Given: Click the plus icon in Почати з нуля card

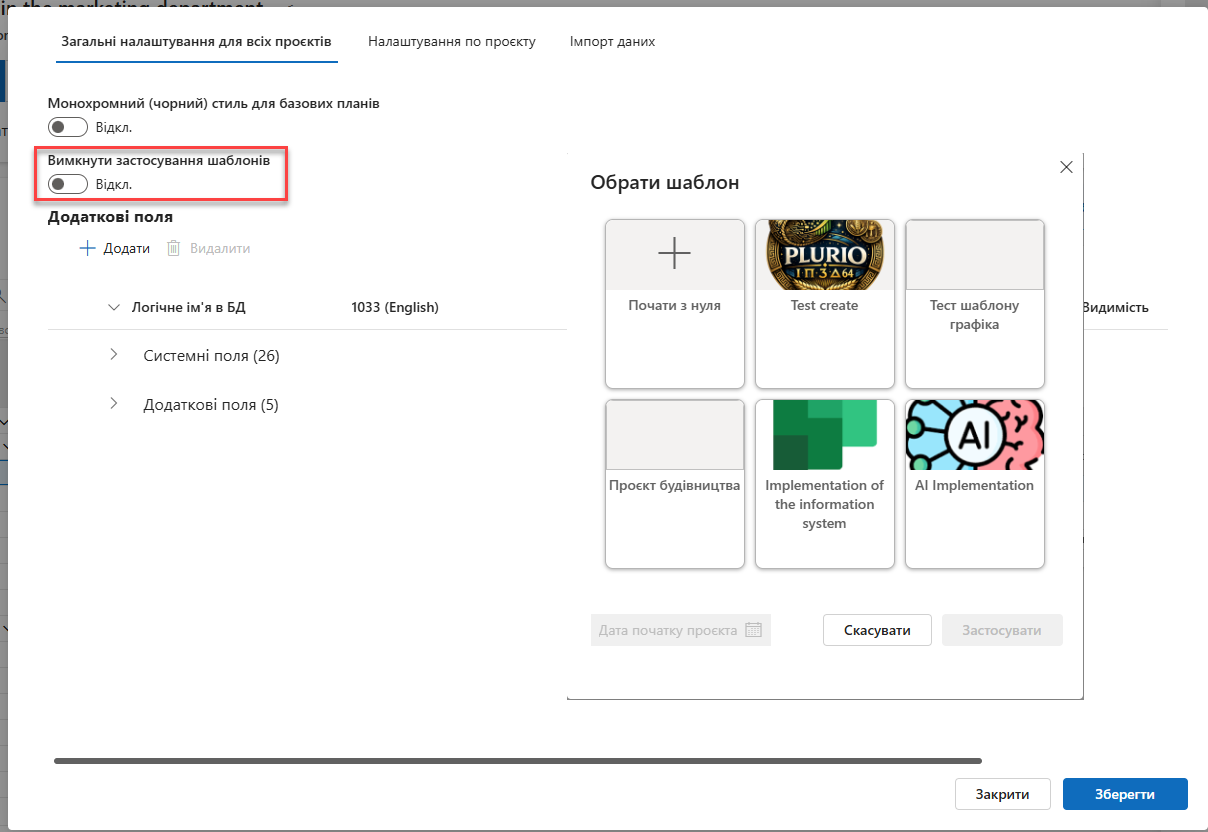Looking at the screenshot, I should click(x=675, y=254).
